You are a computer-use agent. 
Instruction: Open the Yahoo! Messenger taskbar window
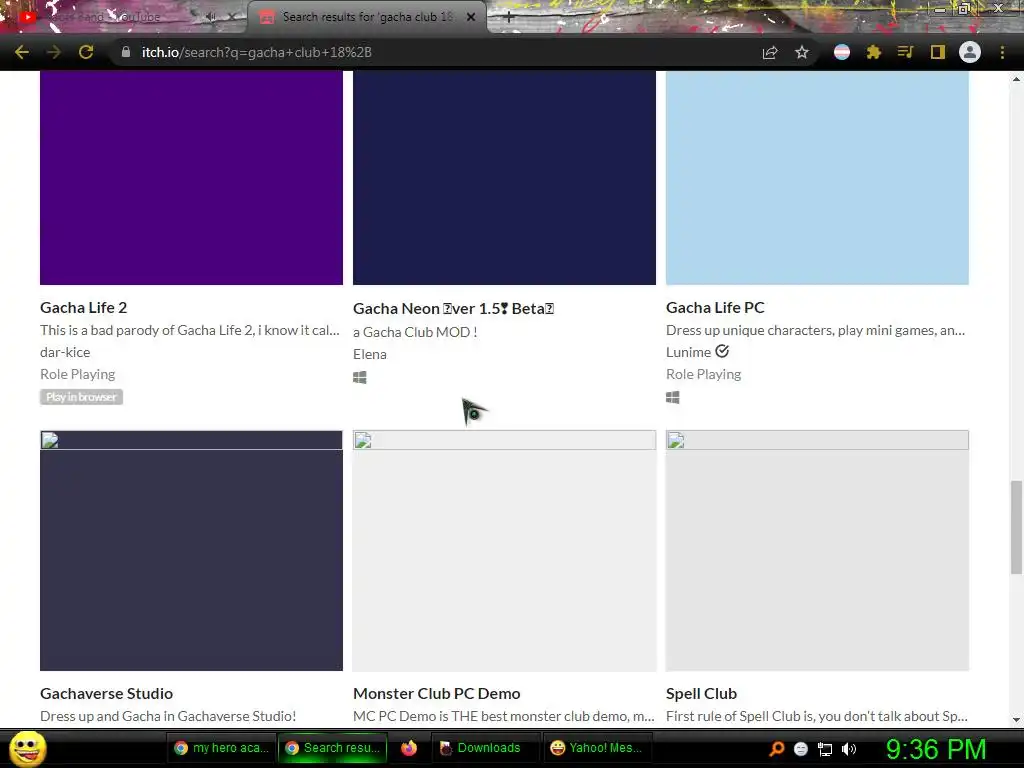point(597,748)
